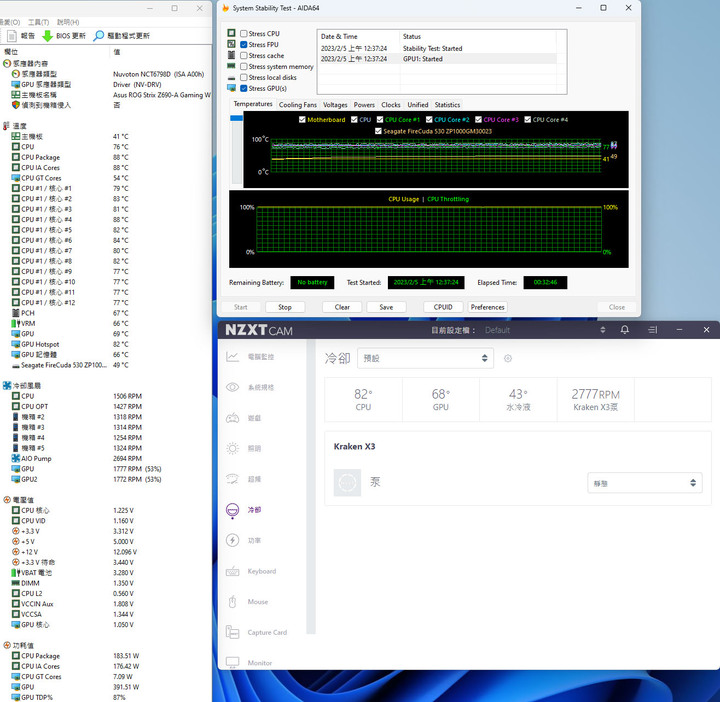720x702 pixels.
Task: Switch to Unified tab
Action: click(418, 105)
